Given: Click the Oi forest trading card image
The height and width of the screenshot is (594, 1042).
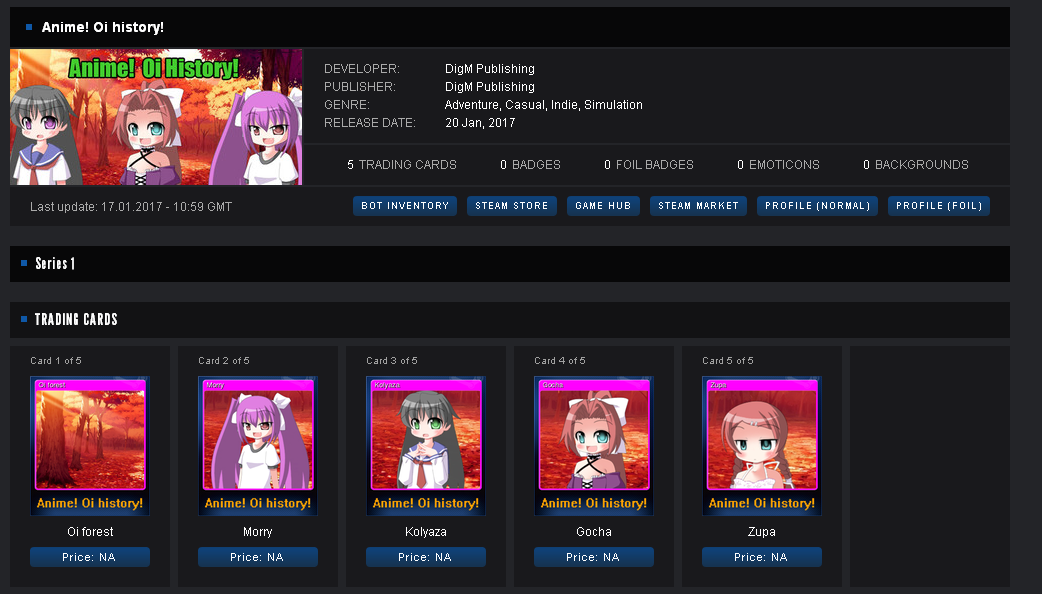Looking at the screenshot, I should [90, 445].
